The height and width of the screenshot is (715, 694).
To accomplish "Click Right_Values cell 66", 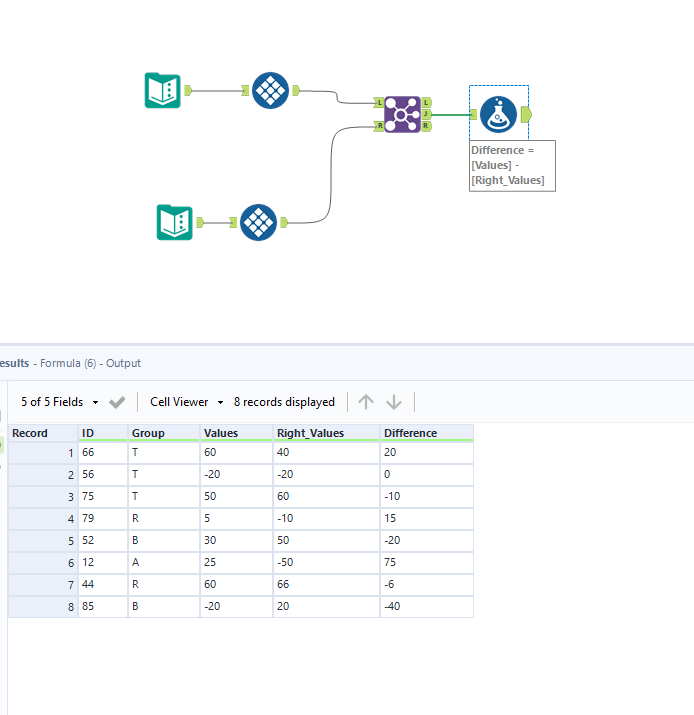I will pyautogui.click(x=326, y=585).
